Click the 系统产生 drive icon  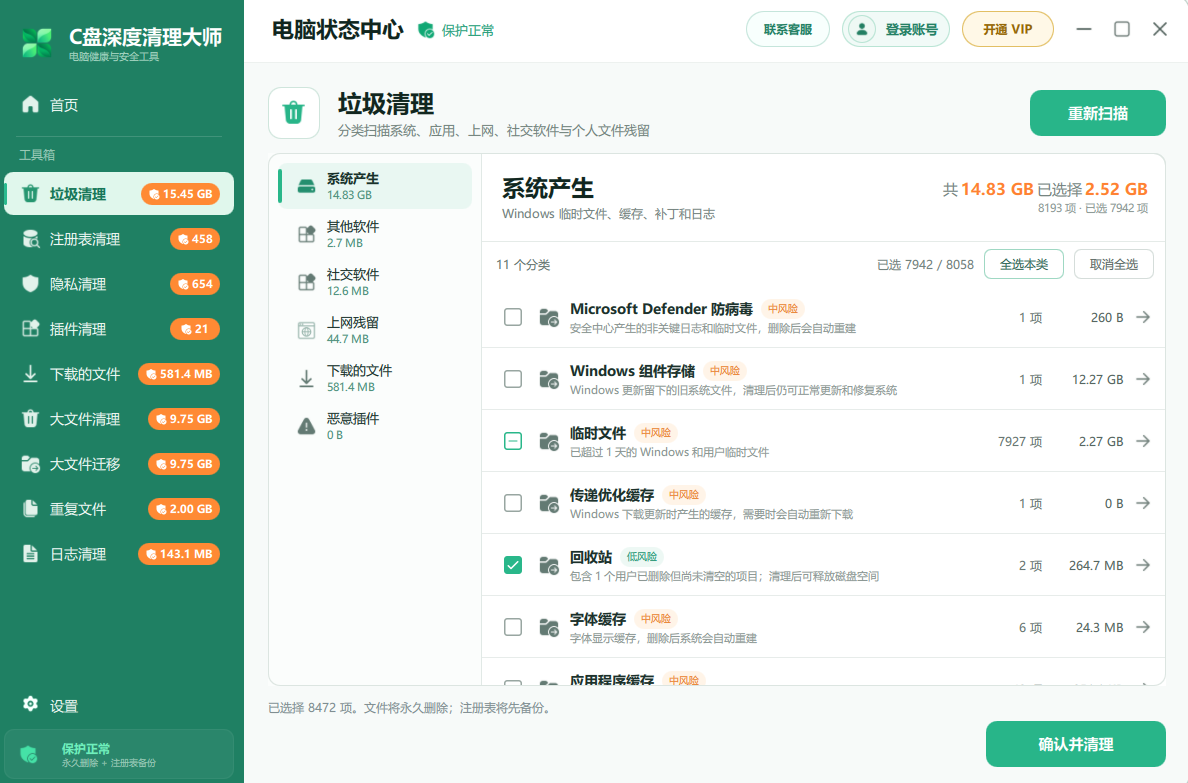306,186
